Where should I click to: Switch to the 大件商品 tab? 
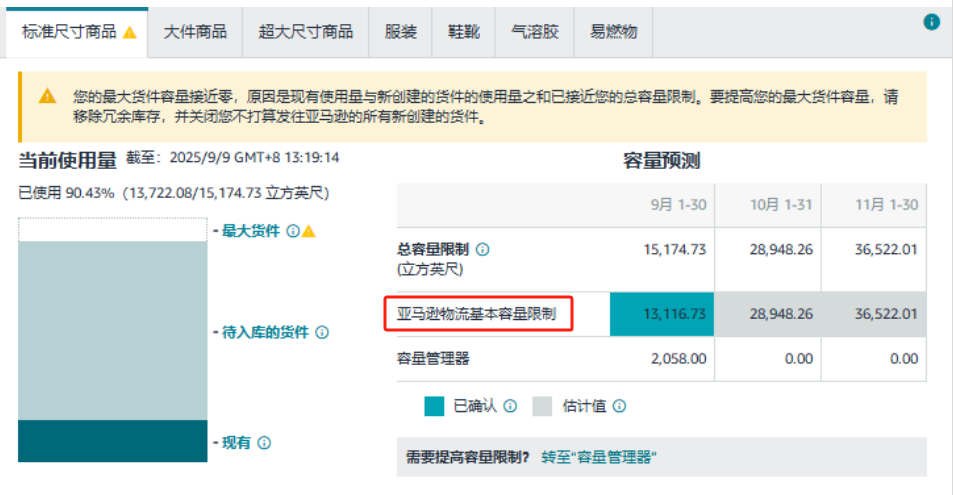[x=195, y=32]
